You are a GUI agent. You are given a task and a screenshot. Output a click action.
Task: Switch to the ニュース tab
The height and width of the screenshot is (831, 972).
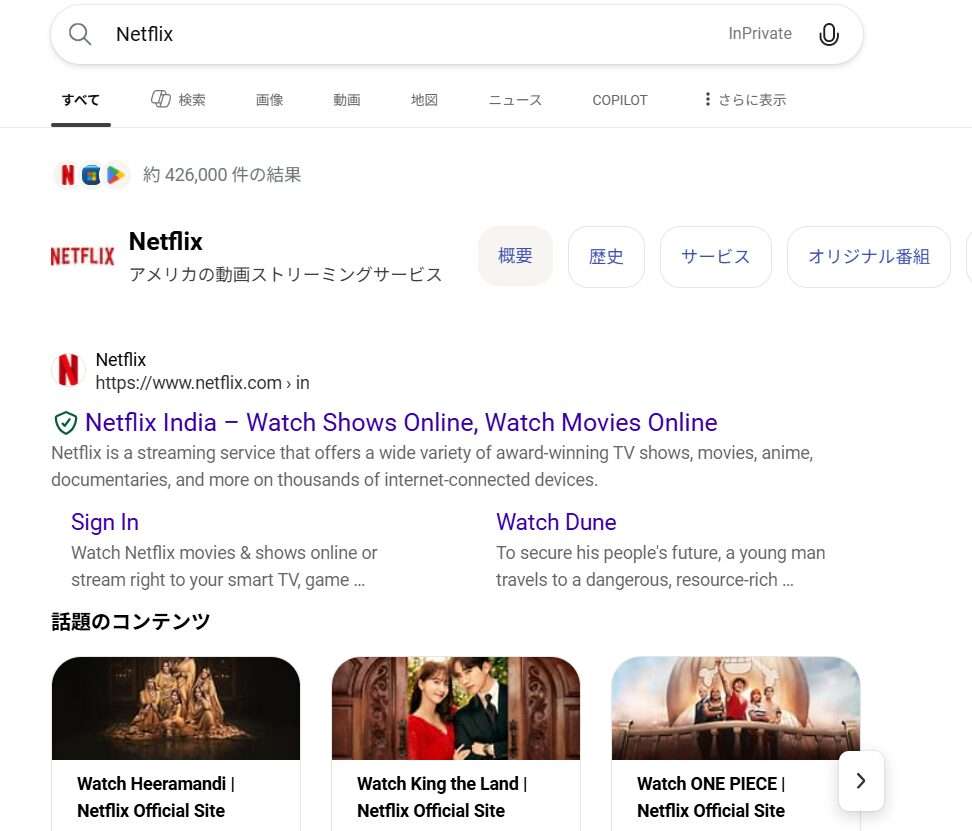[515, 100]
